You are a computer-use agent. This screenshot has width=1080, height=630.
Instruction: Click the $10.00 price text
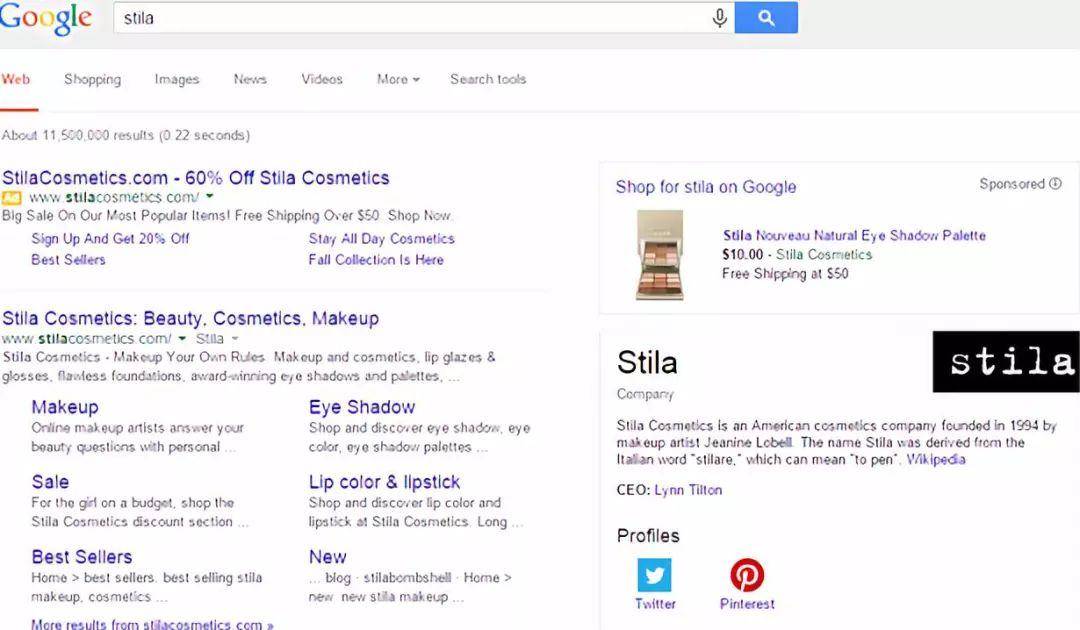coord(742,255)
